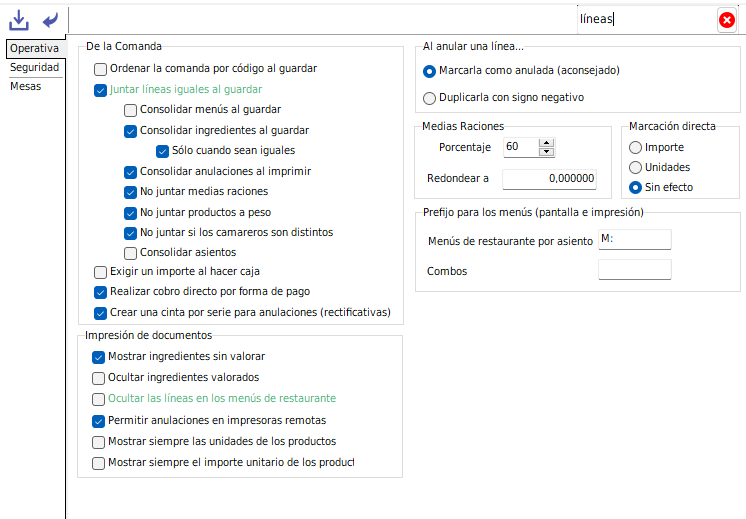
Task: Toggle Realizar cobro directo por forma de pago
Action: 100,292
